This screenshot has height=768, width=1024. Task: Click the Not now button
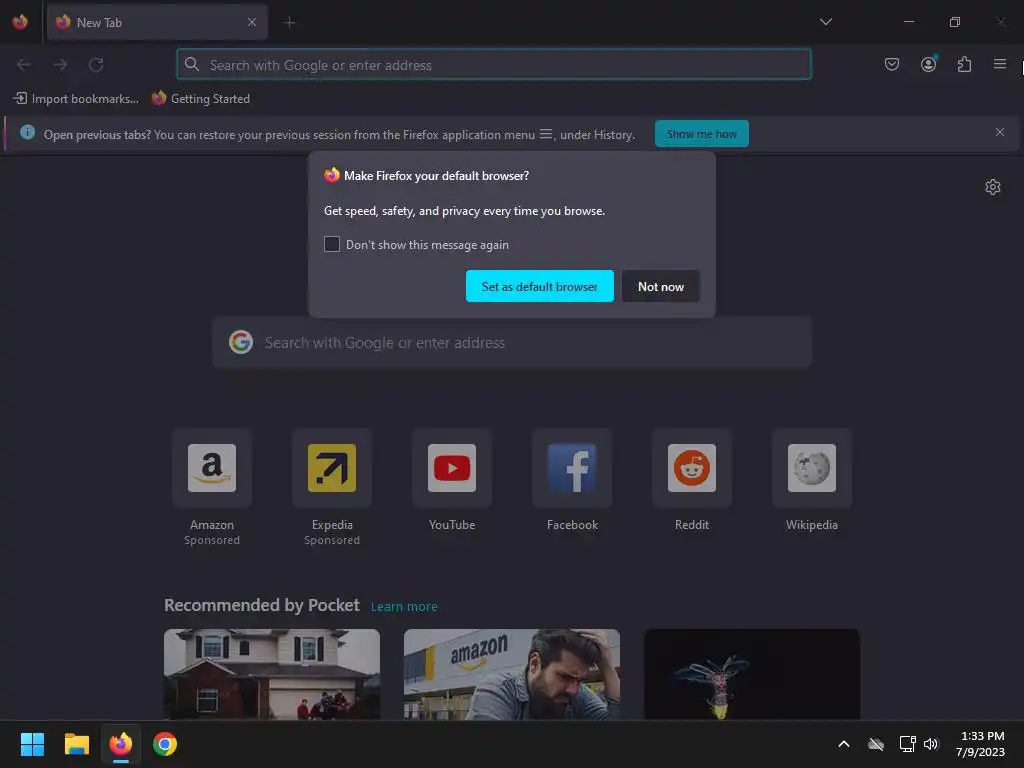point(660,286)
